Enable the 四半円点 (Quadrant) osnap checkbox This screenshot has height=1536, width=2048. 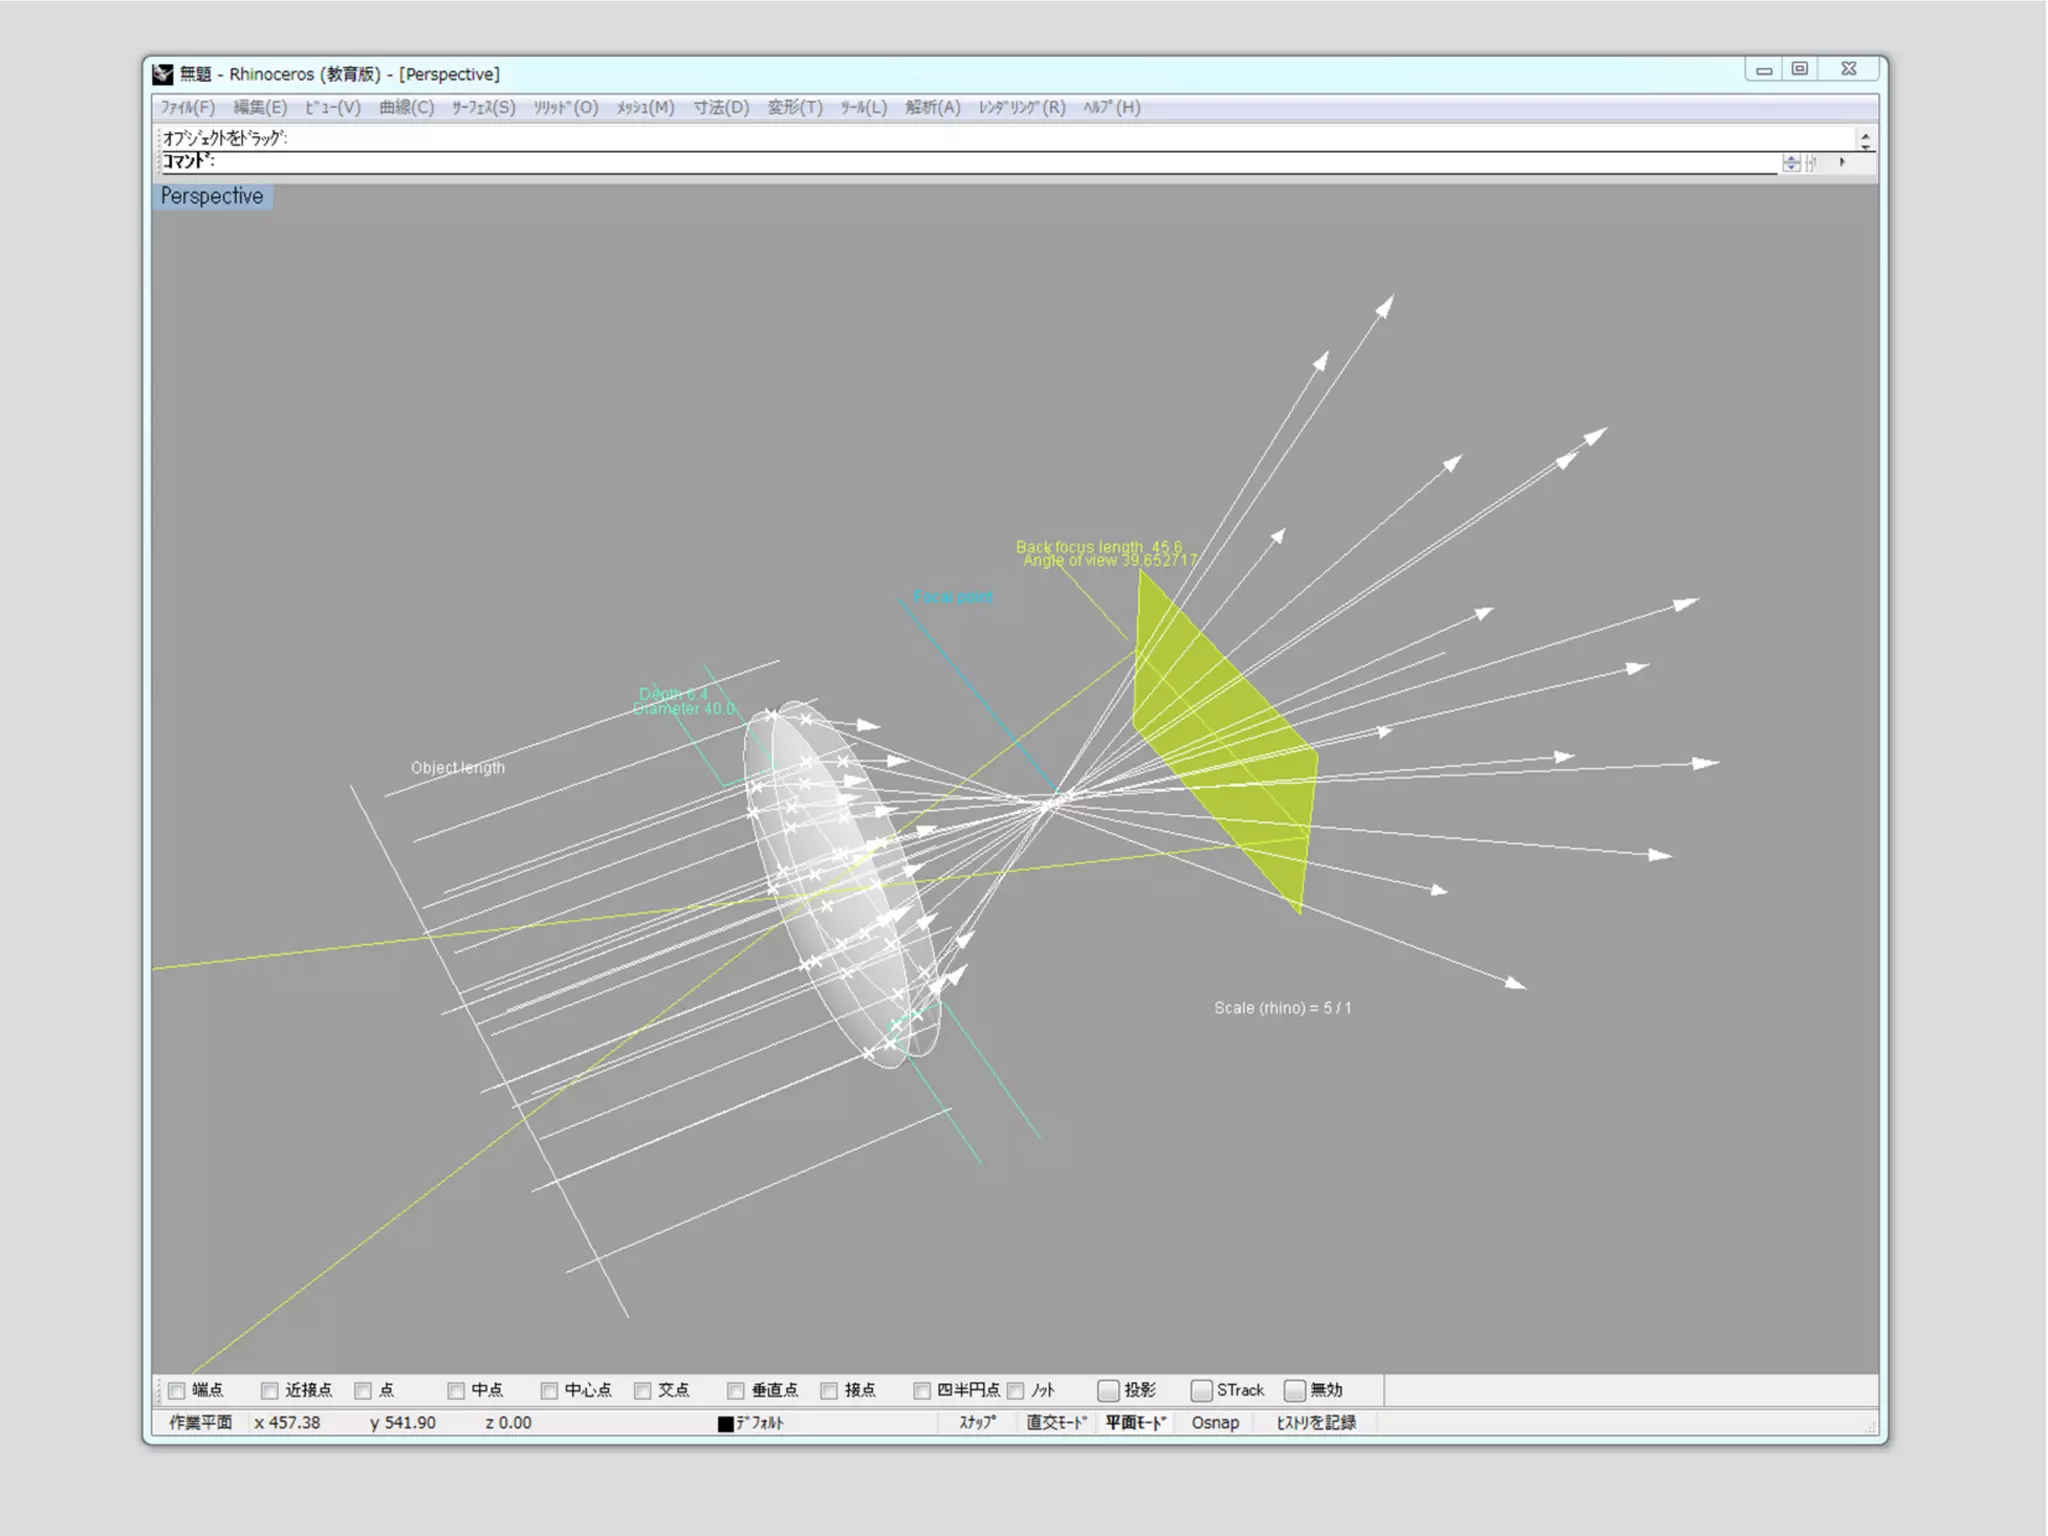[922, 1390]
